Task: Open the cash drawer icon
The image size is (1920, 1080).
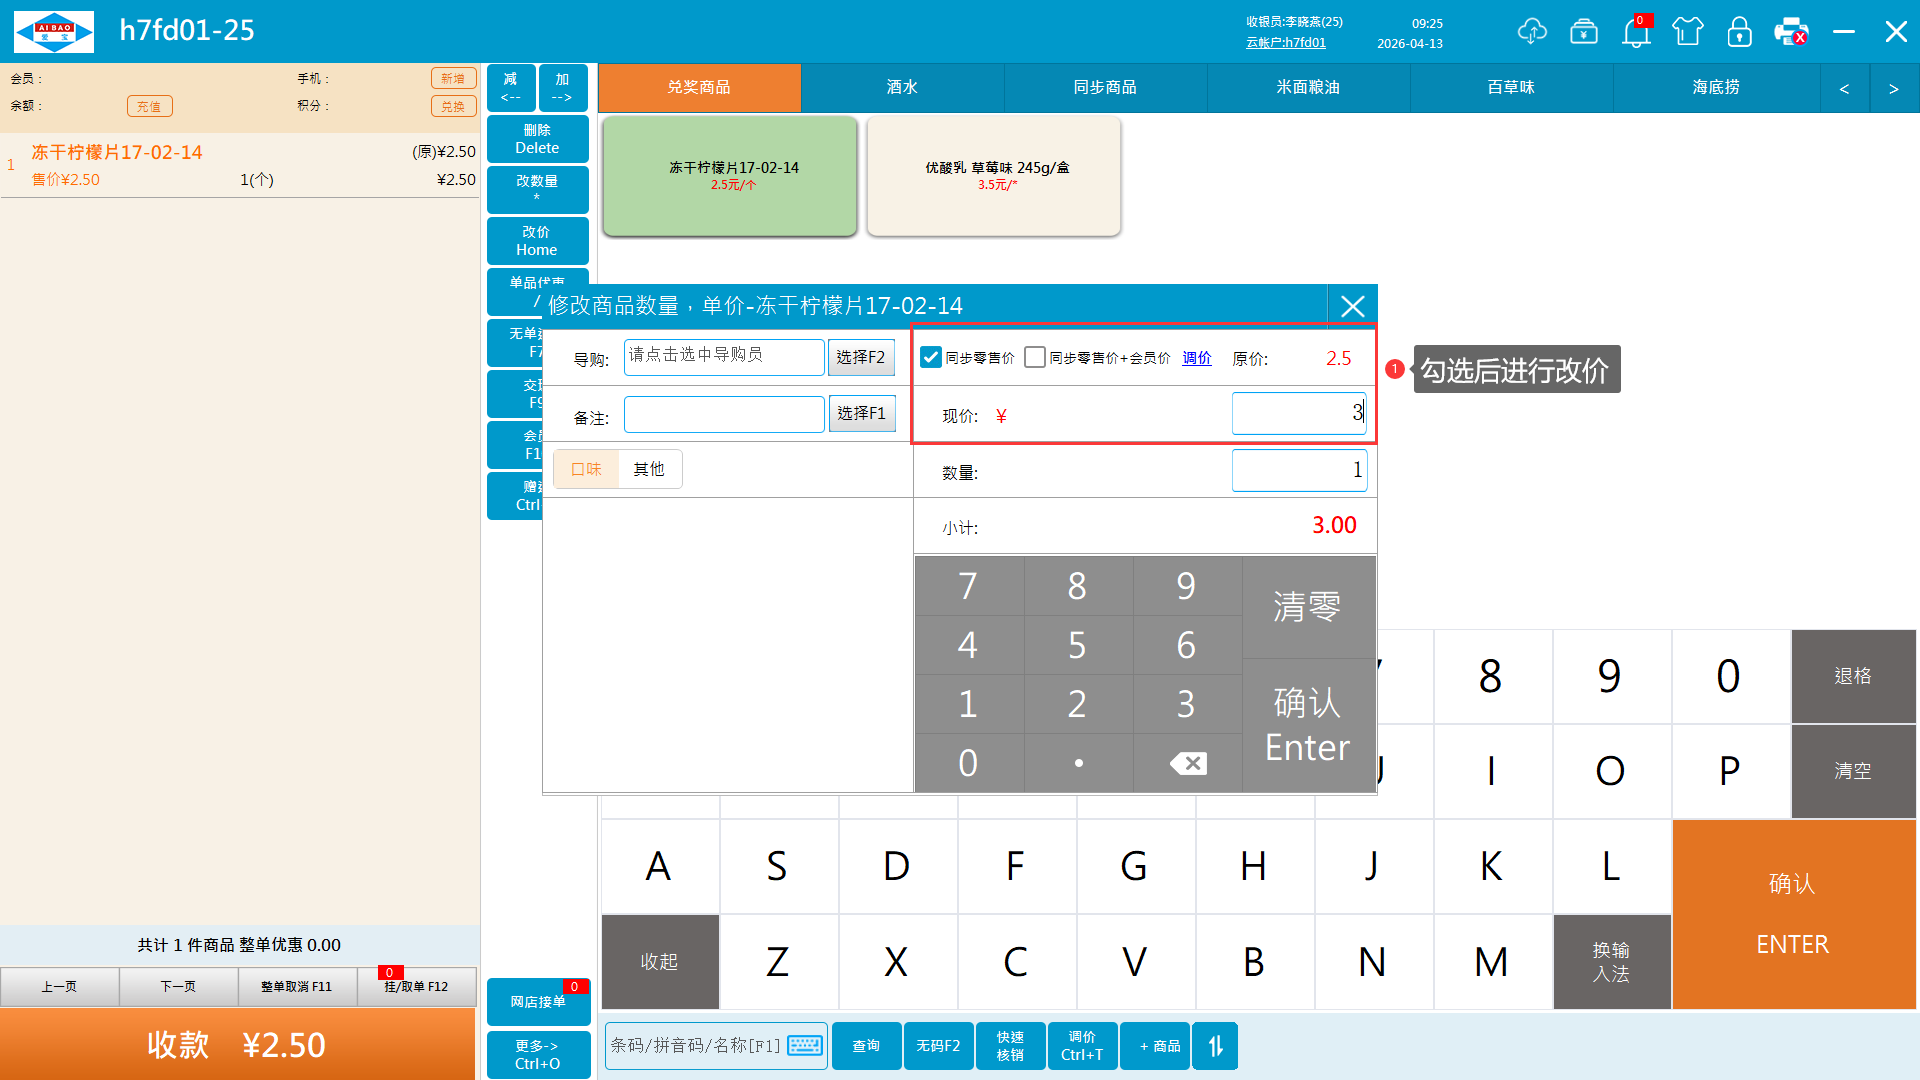Action: coord(1584,32)
